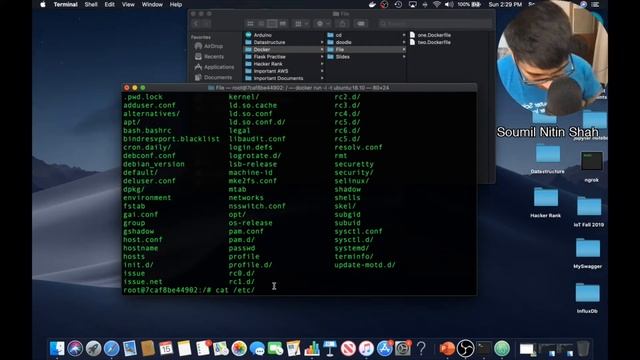The height and width of the screenshot is (360, 640).
Task: Open News icon in the Dock
Action: pyautogui.click(x=348, y=349)
